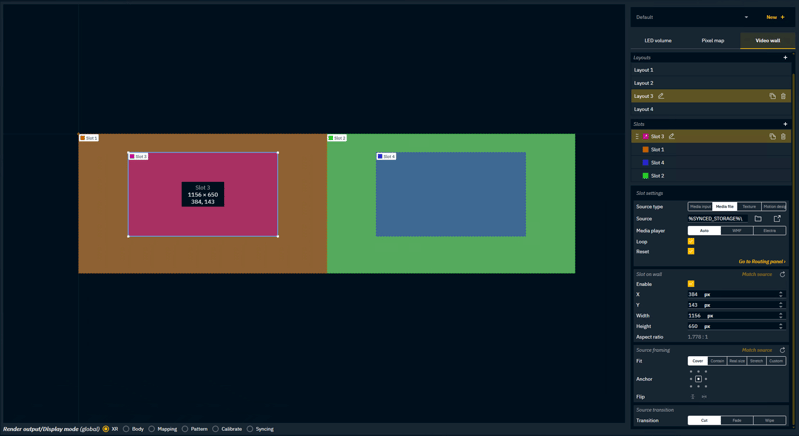799x436 pixels.
Task: Duplicate Layout 3 with the copy icon
Action: pyautogui.click(x=773, y=96)
